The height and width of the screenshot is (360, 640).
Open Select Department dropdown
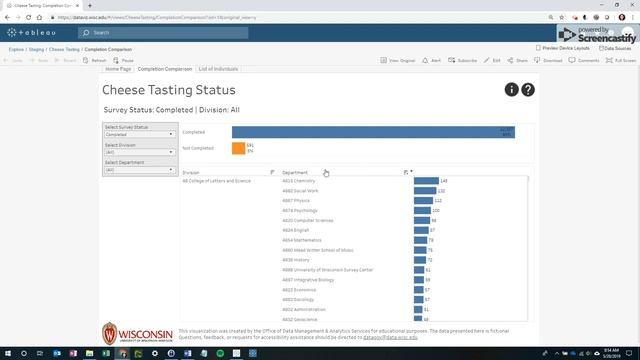coord(140,170)
